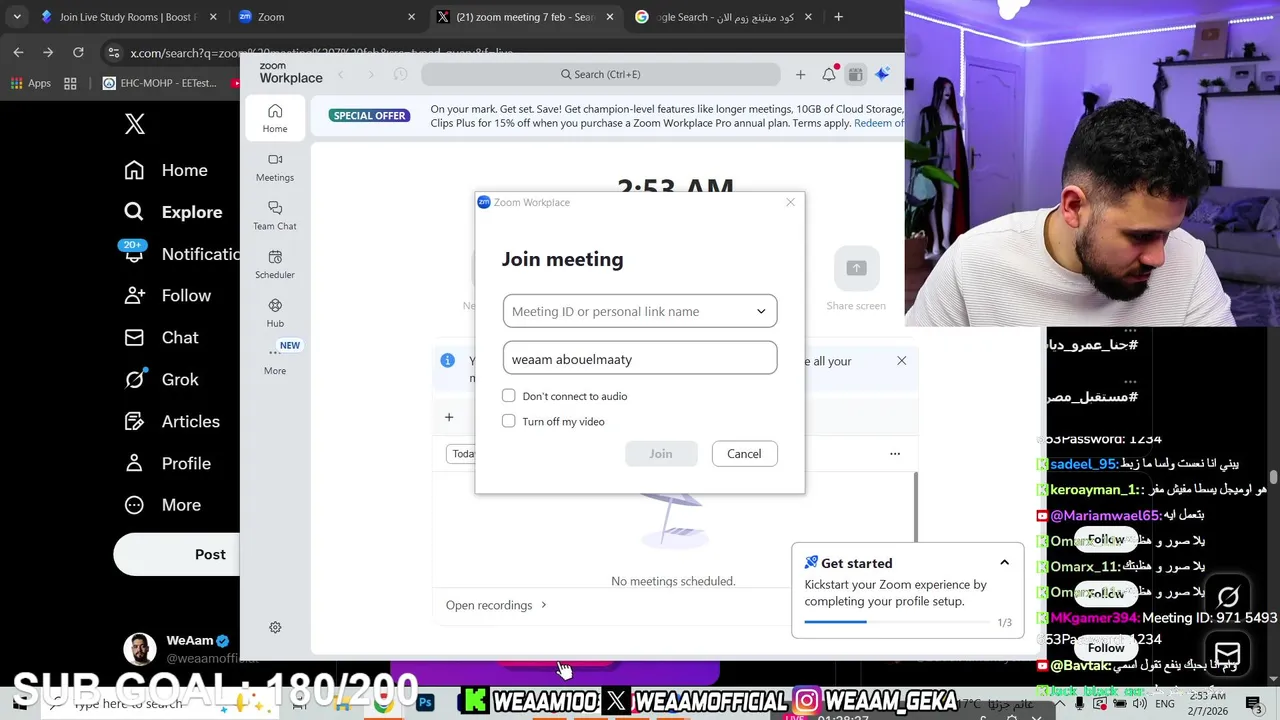Click the Share screen icon in Zoom
The image size is (1280, 720).
tap(856, 268)
